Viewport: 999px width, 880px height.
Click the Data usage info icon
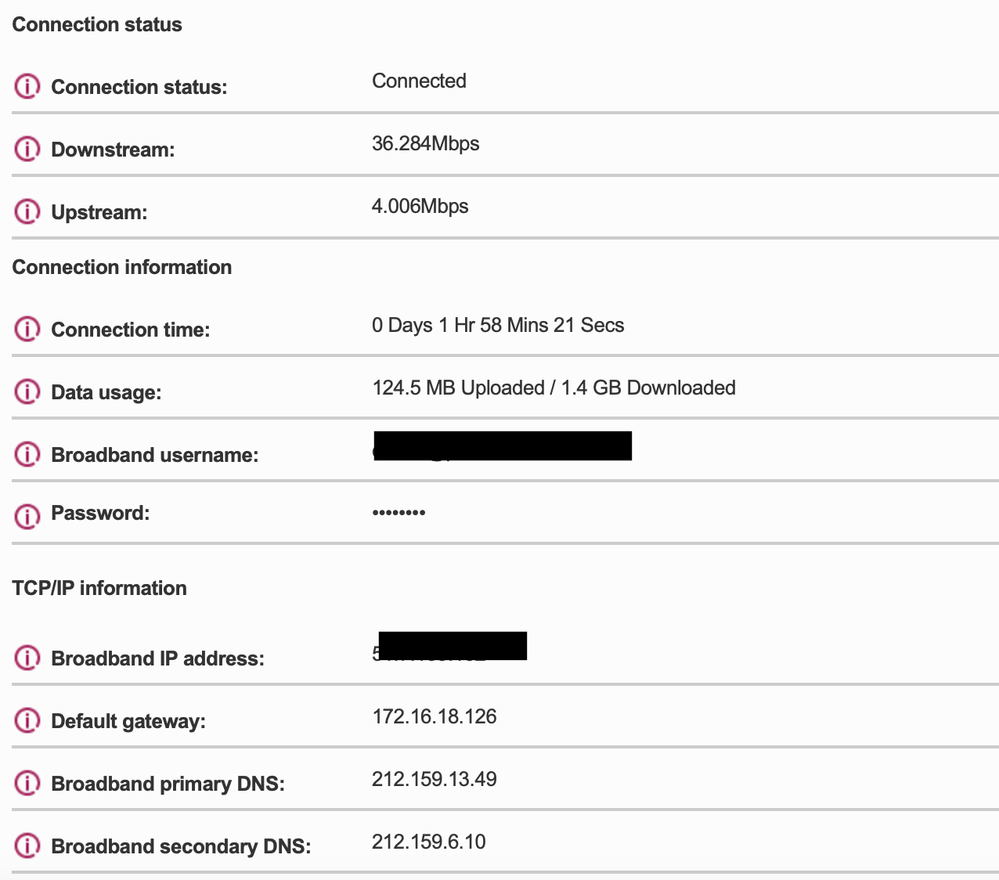pos(27,391)
